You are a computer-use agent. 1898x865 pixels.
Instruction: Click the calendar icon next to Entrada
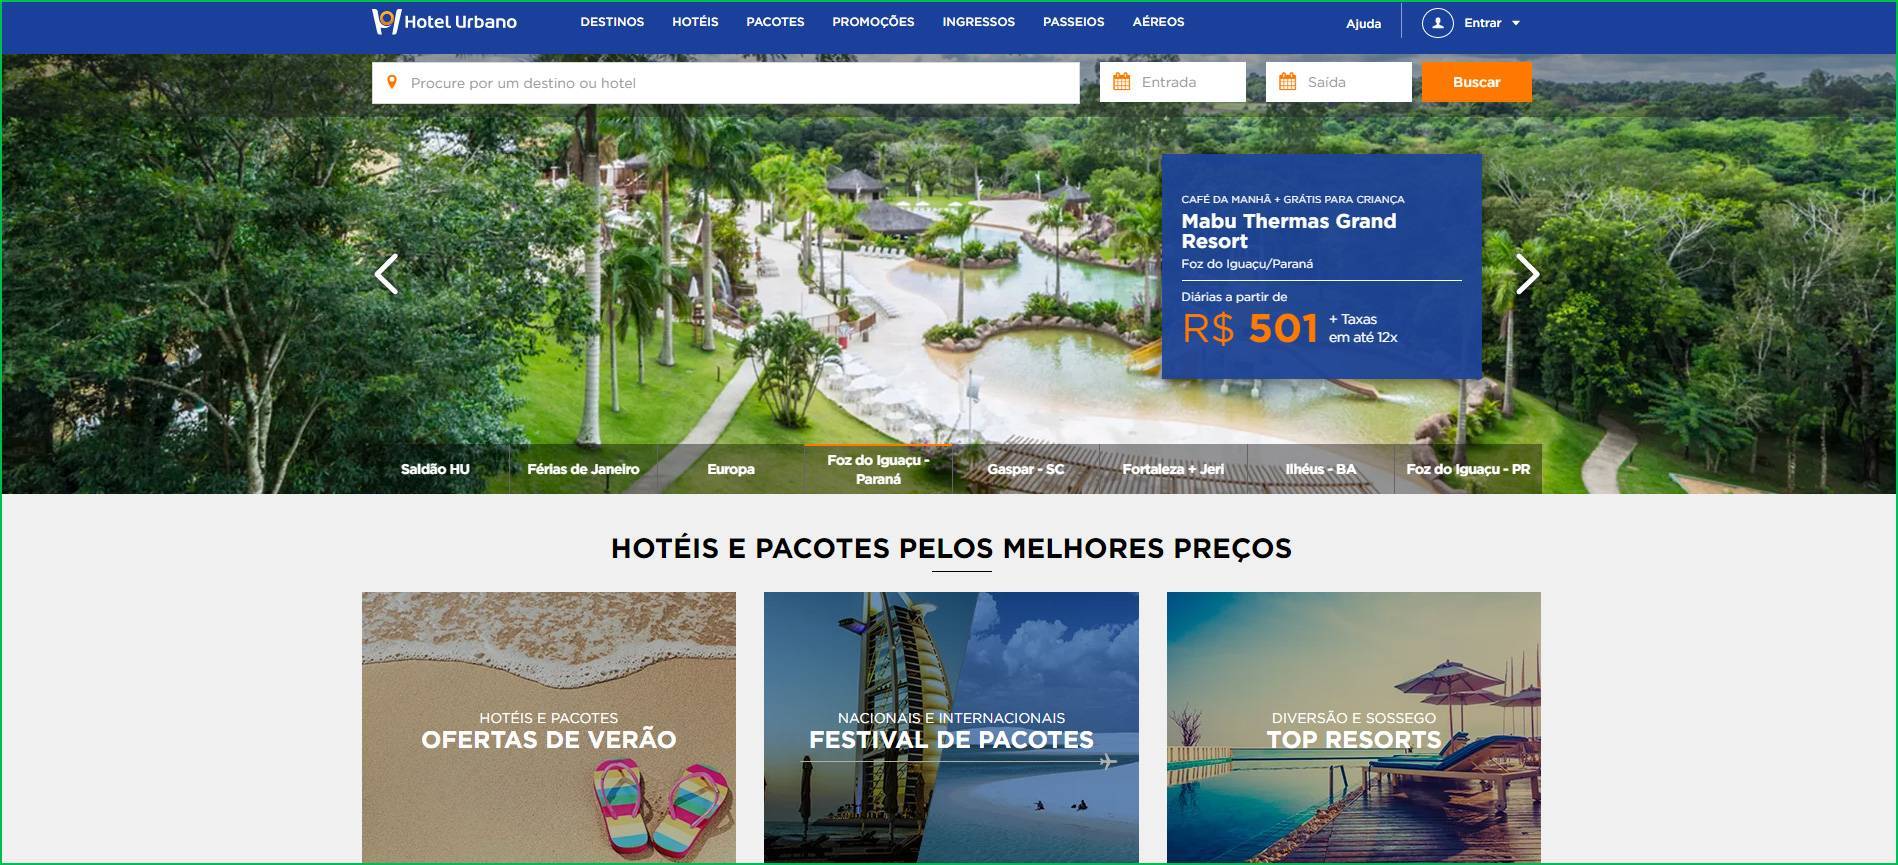pos(1121,82)
